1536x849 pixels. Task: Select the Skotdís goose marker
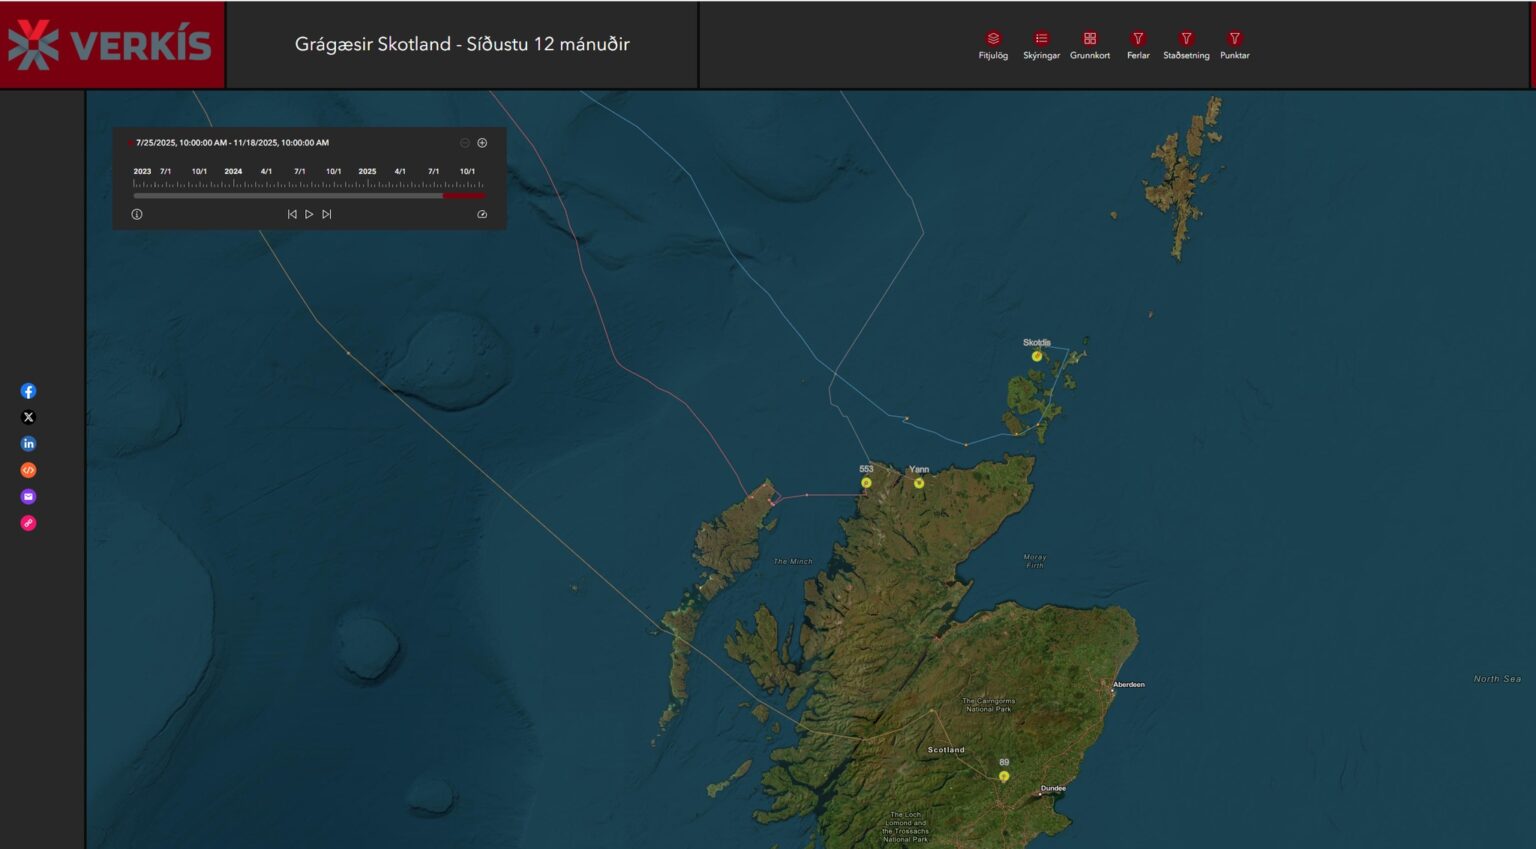pos(1037,356)
